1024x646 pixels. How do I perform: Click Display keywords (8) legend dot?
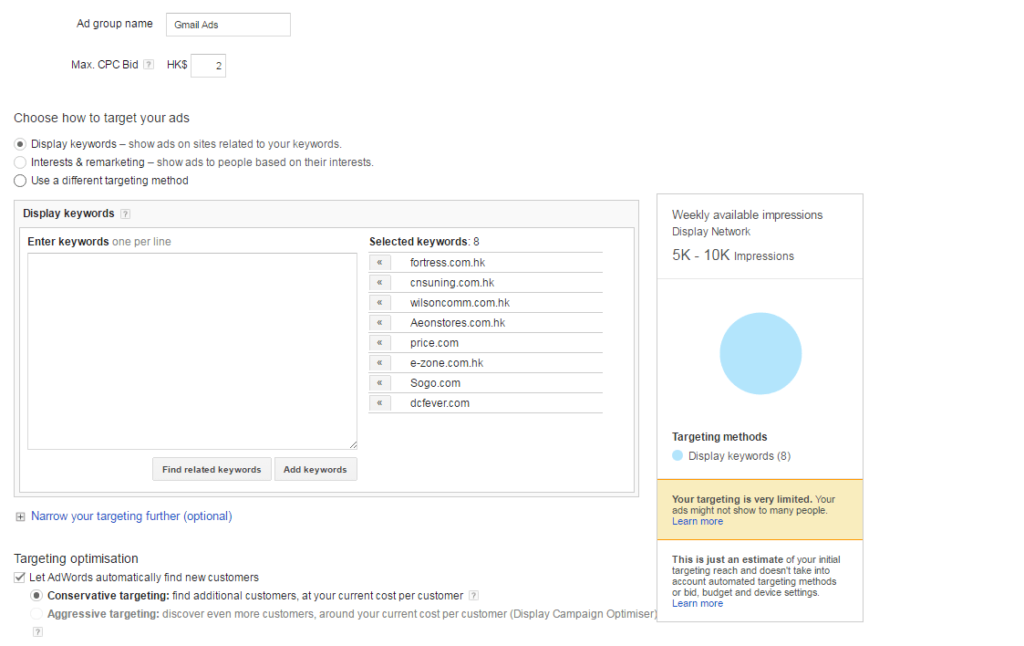pos(677,455)
